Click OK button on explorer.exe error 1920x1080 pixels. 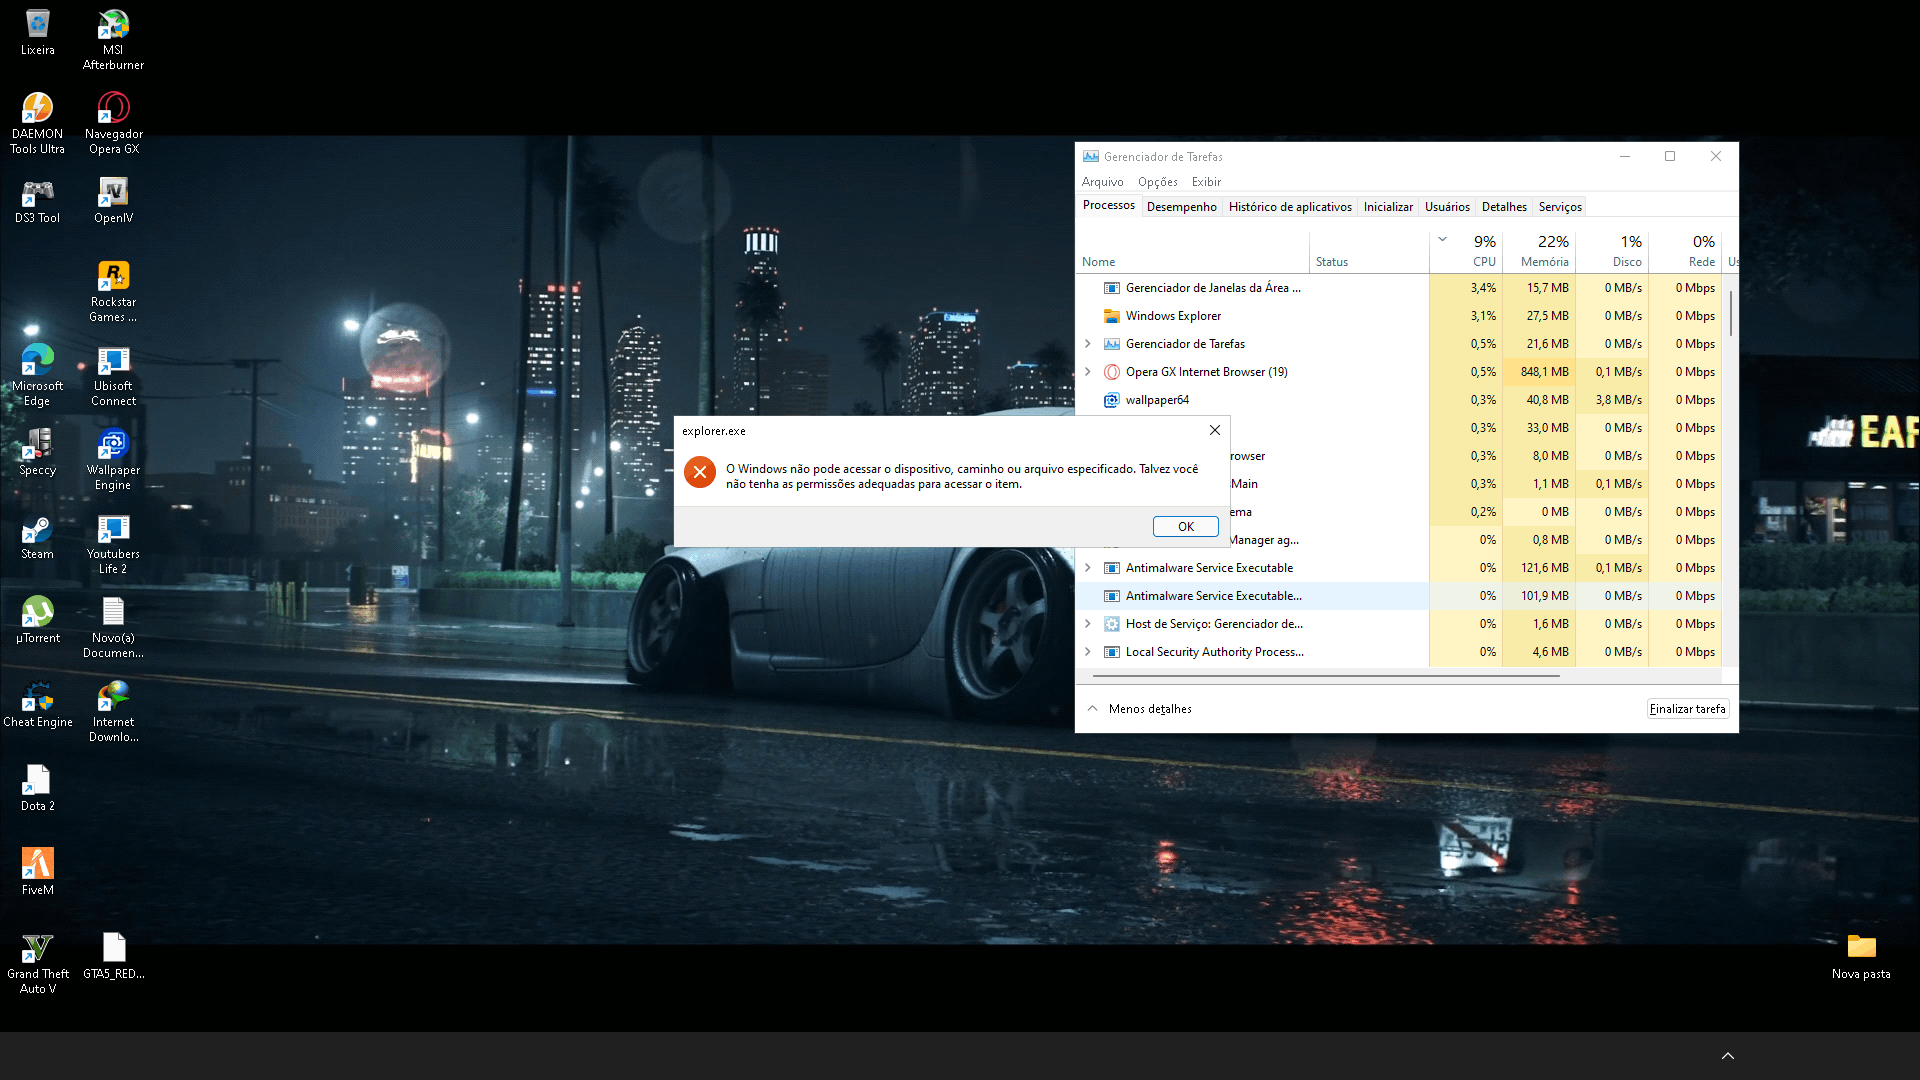(1183, 525)
